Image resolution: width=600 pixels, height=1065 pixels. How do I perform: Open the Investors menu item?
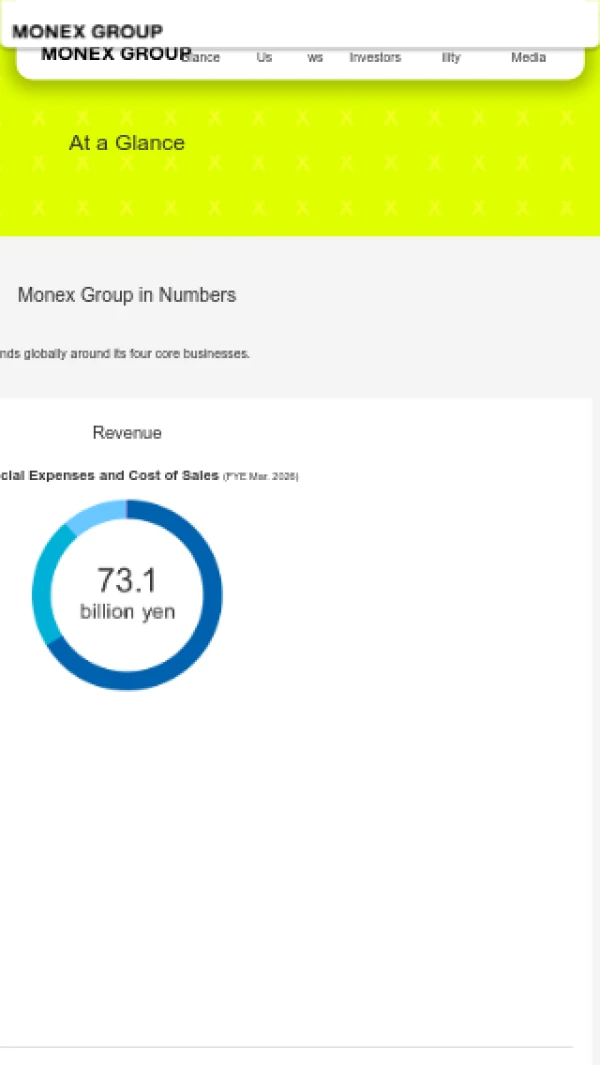[375, 58]
